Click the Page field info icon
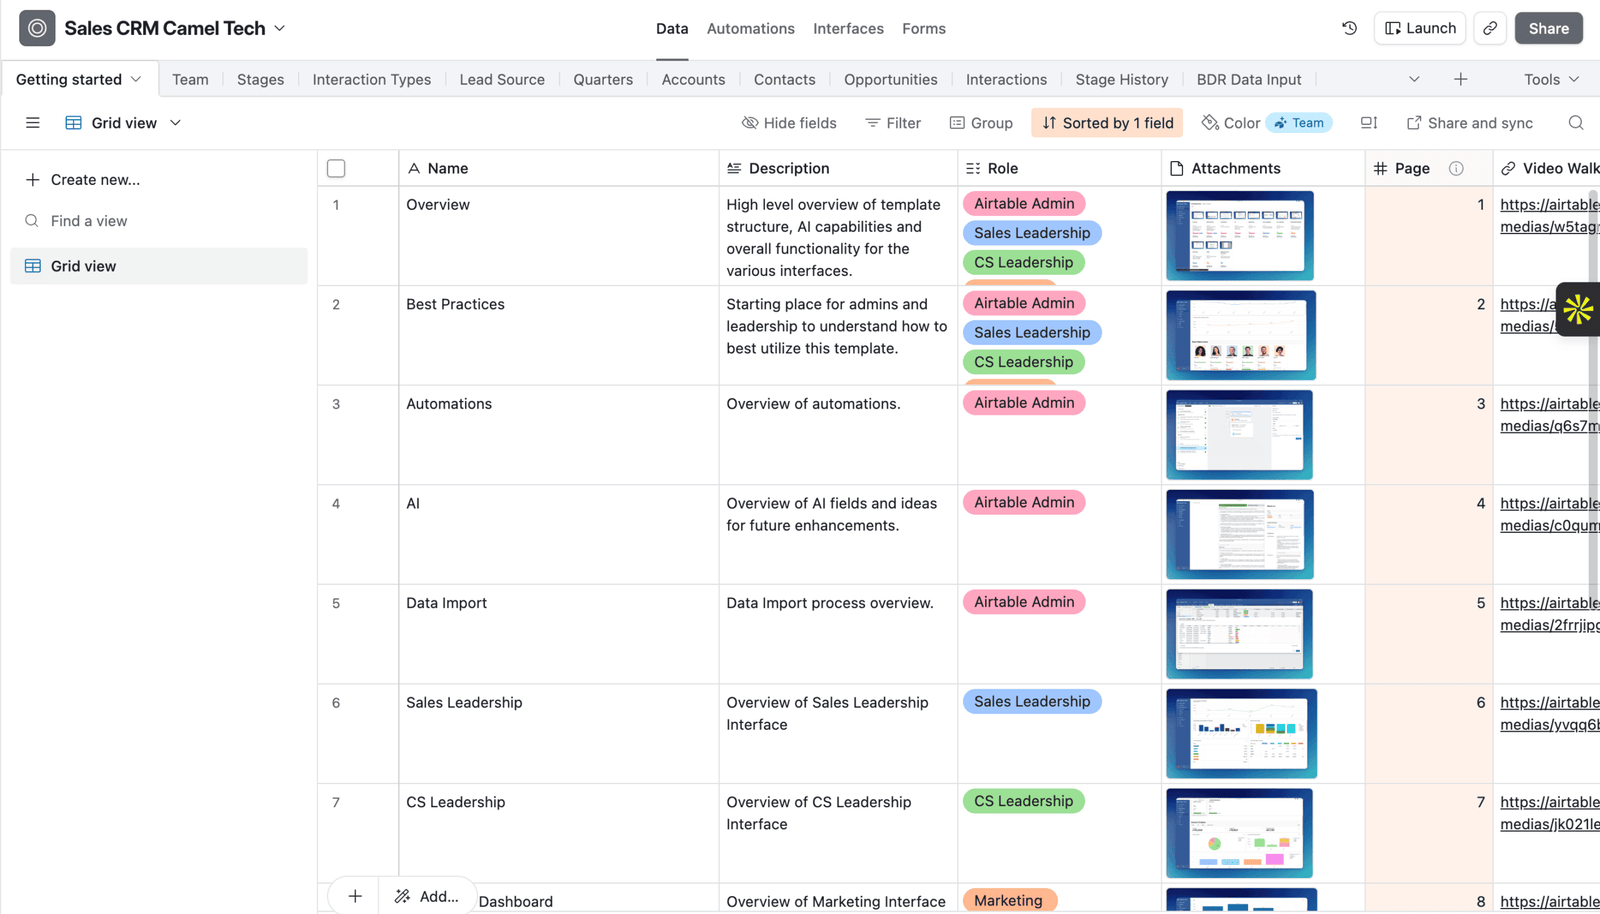Image resolution: width=1600 pixels, height=914 pixels. (x=1456, y=168)
